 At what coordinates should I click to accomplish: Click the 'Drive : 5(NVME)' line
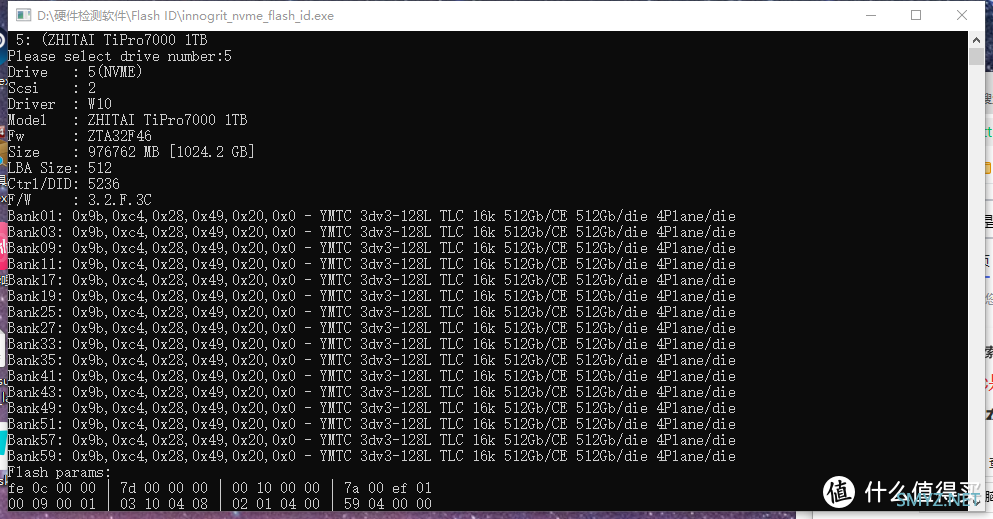click(x=75, y=72)
